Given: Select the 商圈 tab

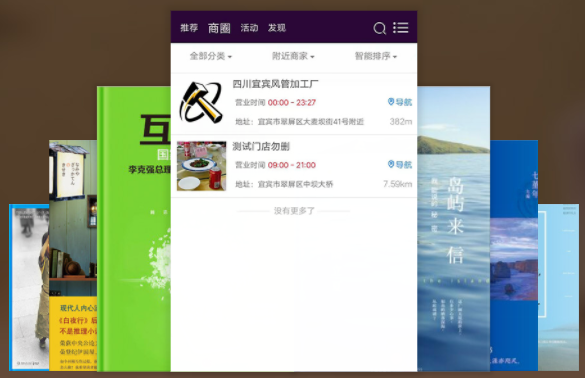Looking at the screenshot, I should coord(219,28).
